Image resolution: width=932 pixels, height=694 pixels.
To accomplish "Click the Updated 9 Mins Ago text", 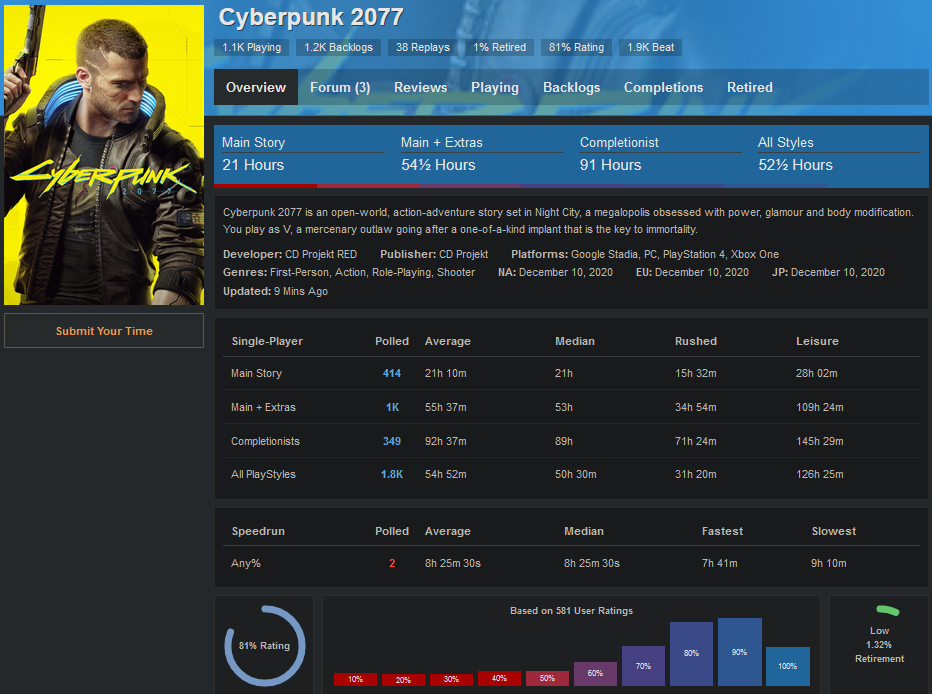I will tap(275, 291).
